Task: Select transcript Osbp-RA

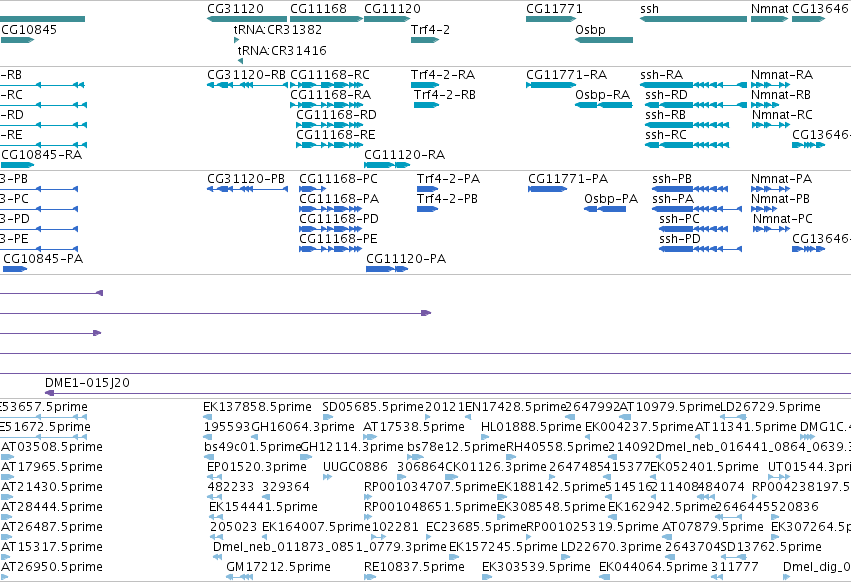Action: [602, 95]
